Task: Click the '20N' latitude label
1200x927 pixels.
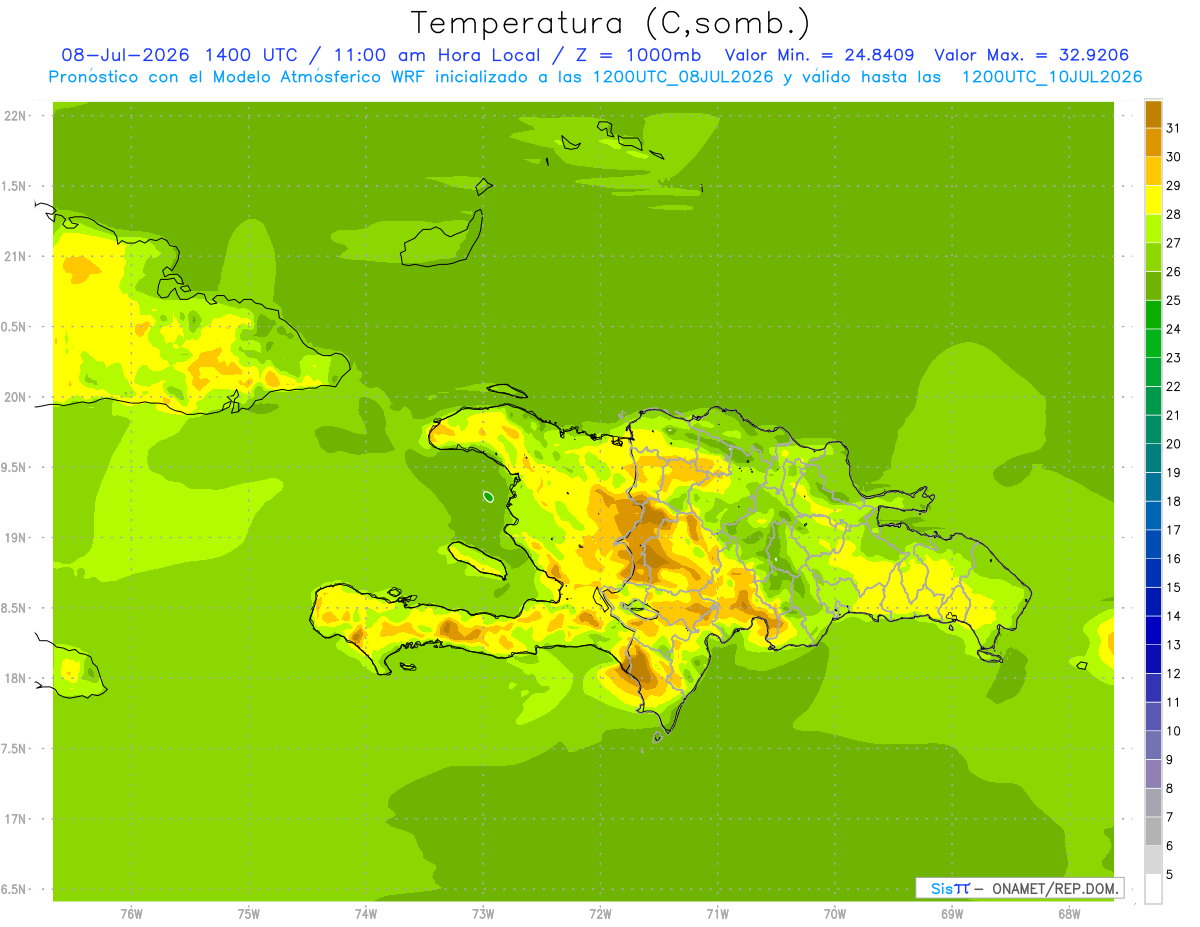Action: point(16,397)
